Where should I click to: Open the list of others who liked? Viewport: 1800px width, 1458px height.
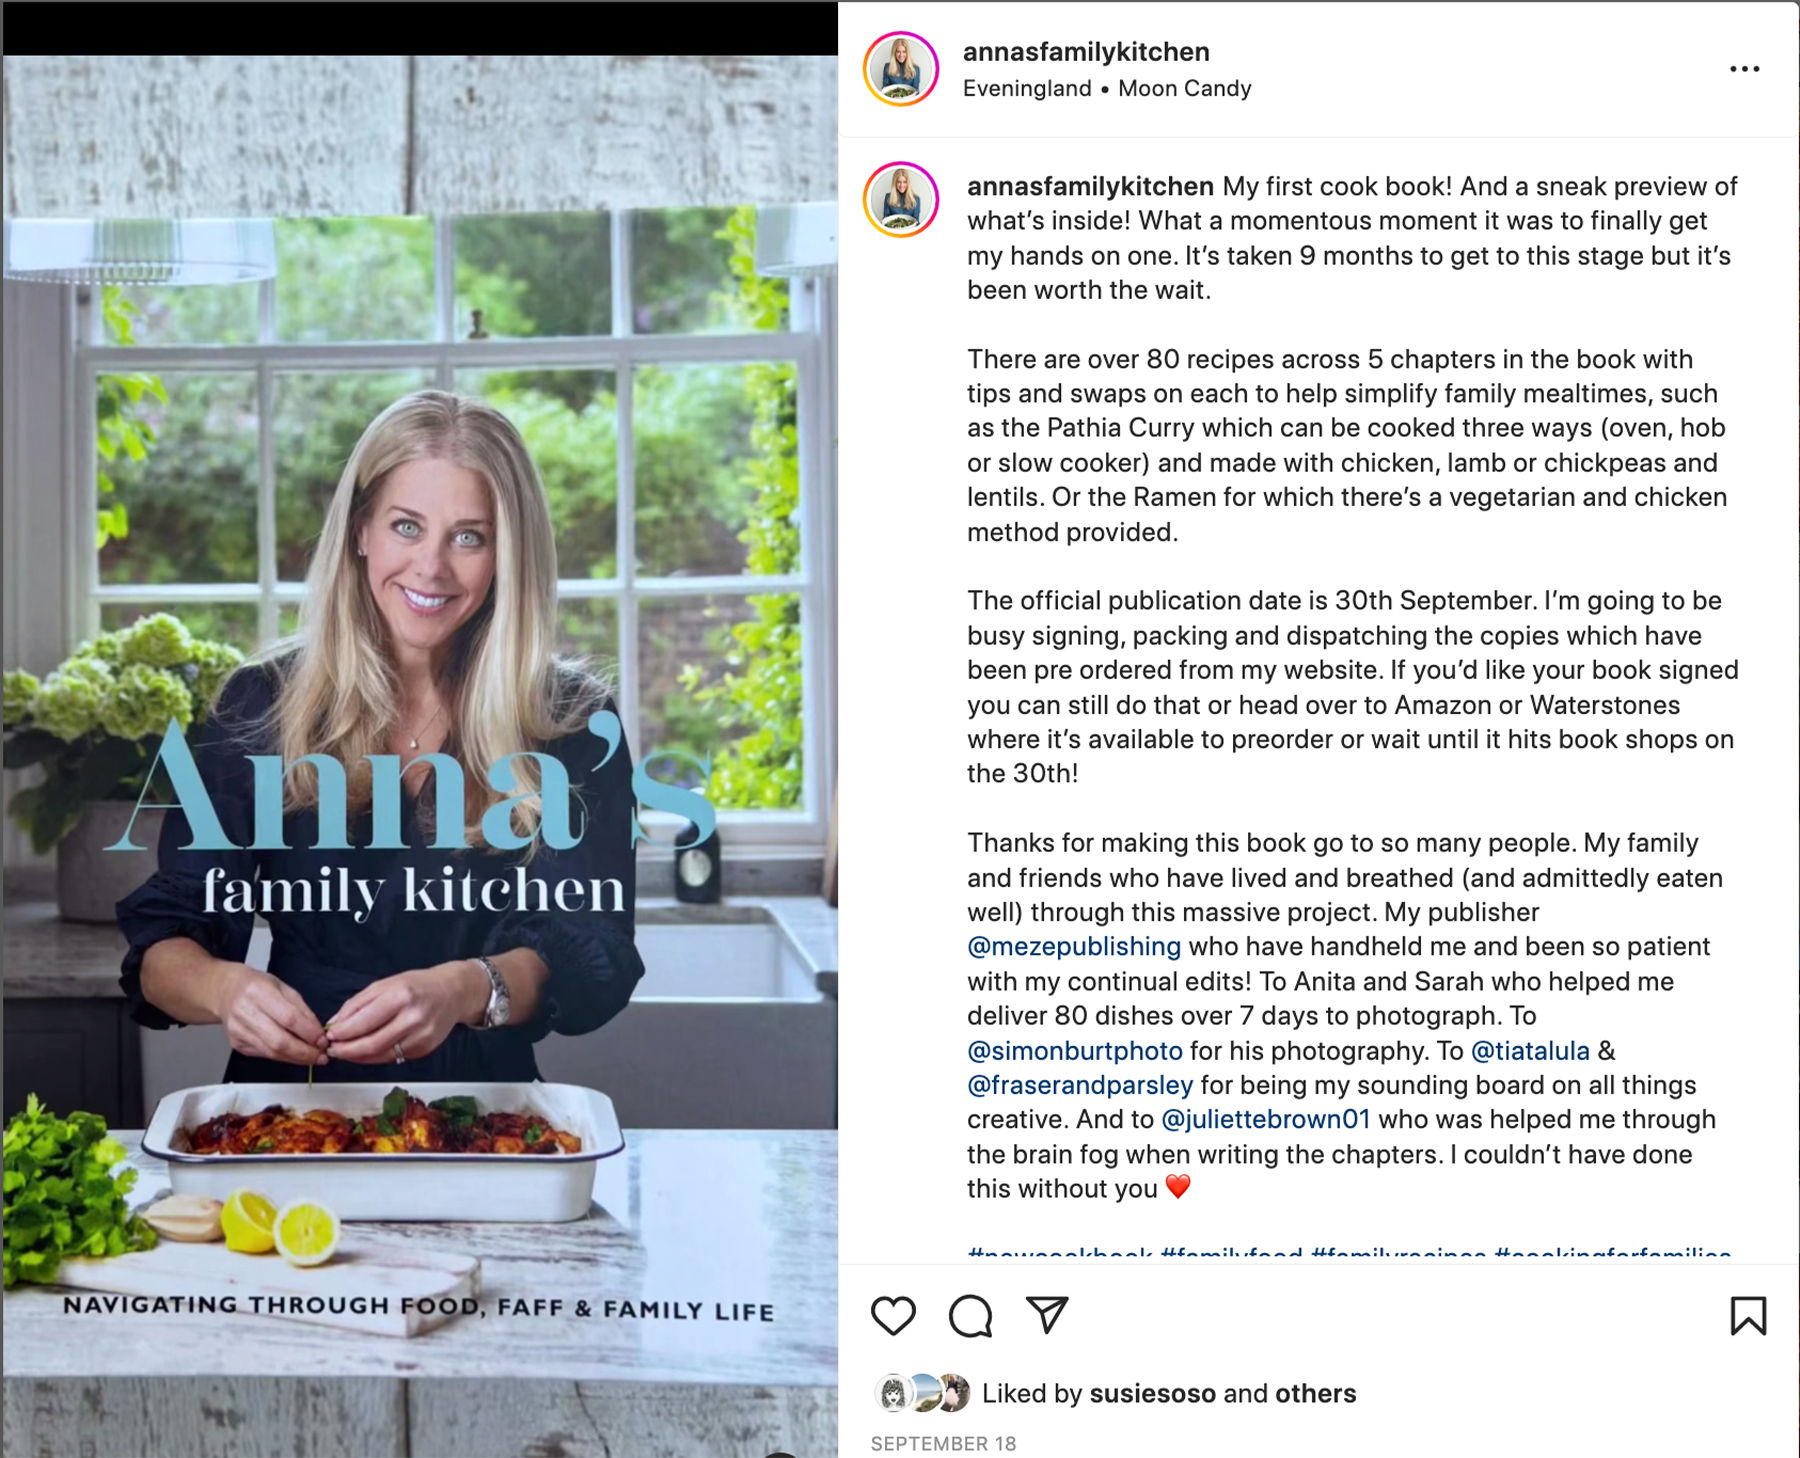coord(1315,1393)
